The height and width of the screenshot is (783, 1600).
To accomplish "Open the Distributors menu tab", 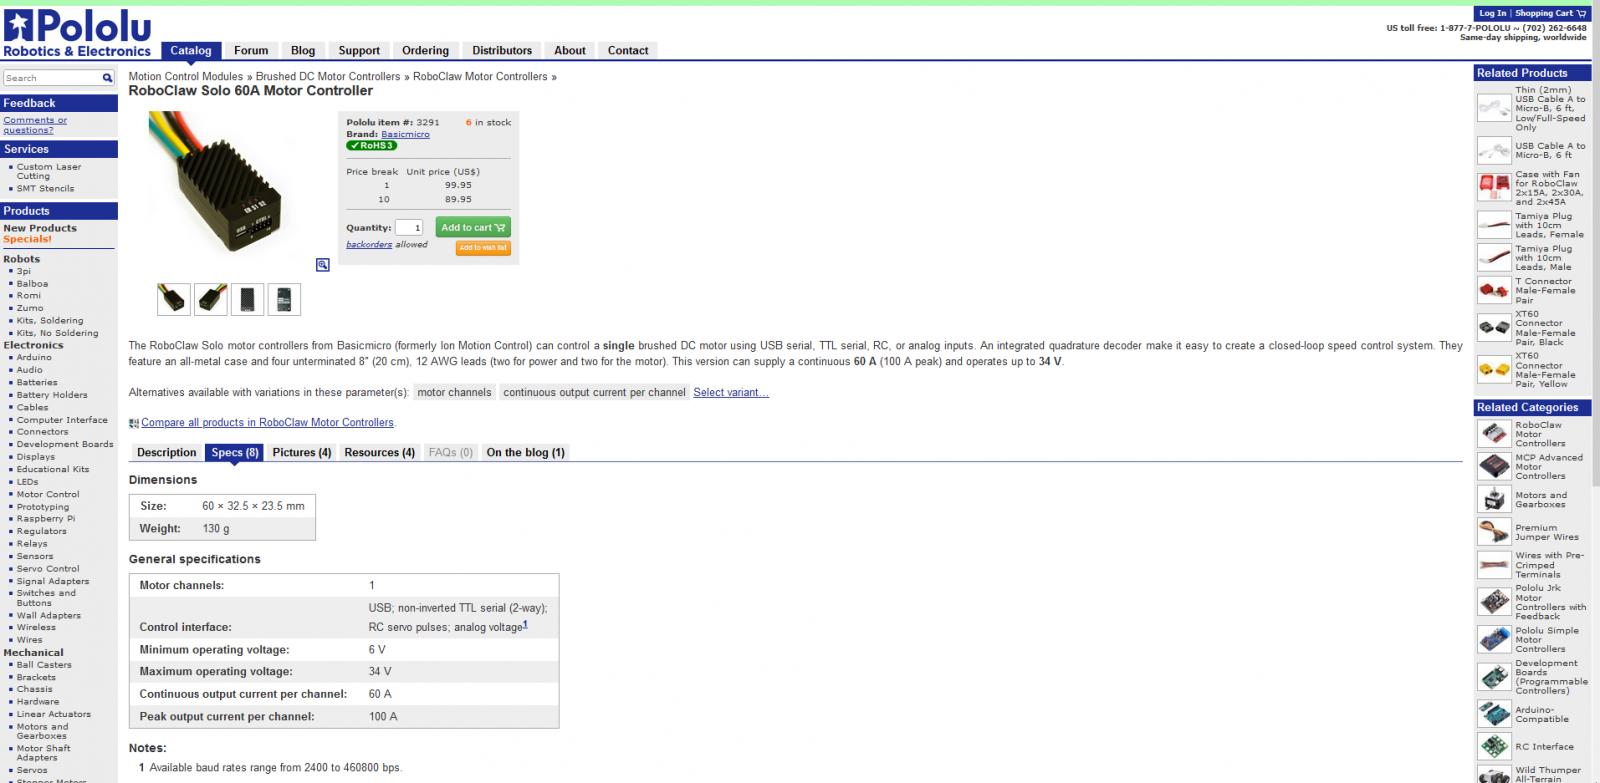I will (x=502, y=50).
